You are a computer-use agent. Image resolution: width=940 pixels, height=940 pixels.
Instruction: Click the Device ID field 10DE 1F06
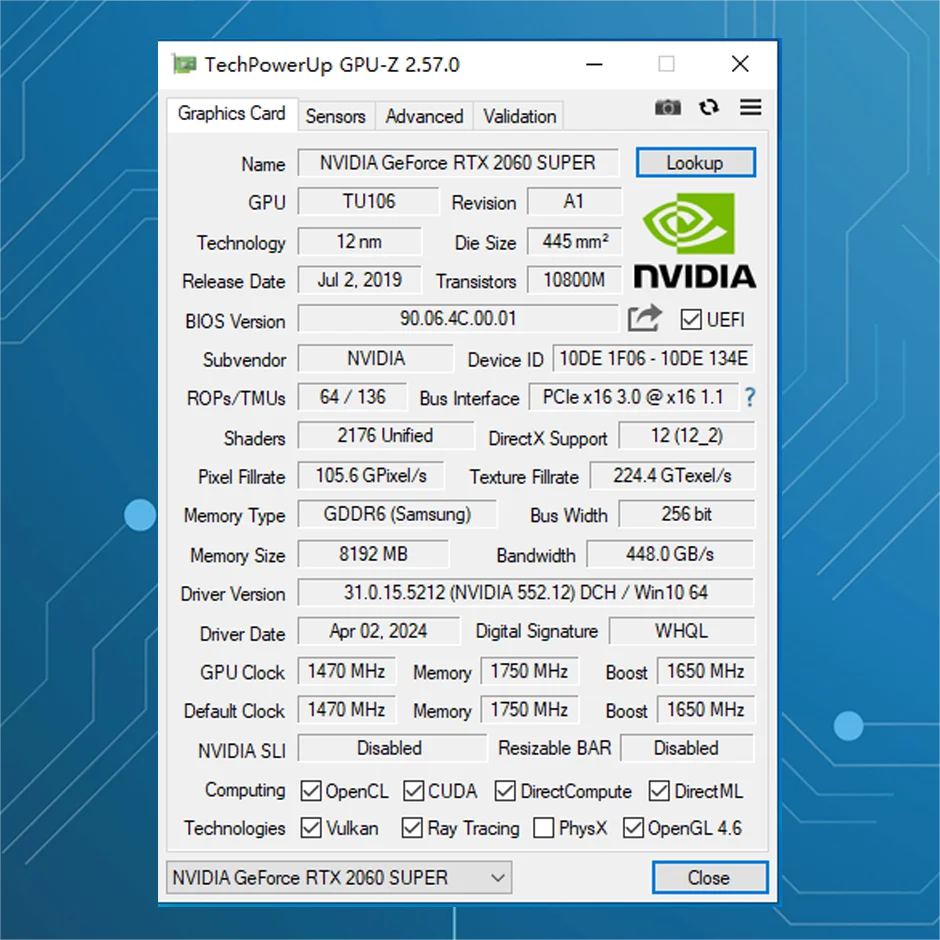[x=653, y=358]
